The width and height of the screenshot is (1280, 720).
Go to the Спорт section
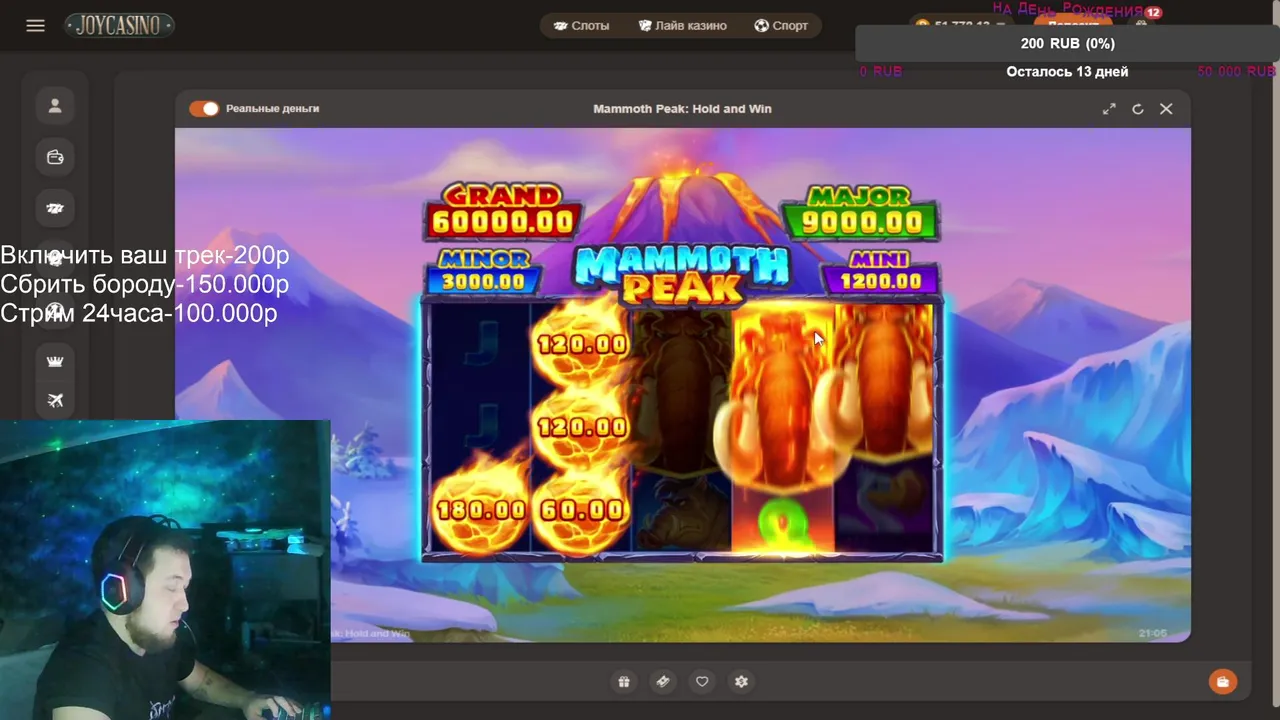click(781, 26)
